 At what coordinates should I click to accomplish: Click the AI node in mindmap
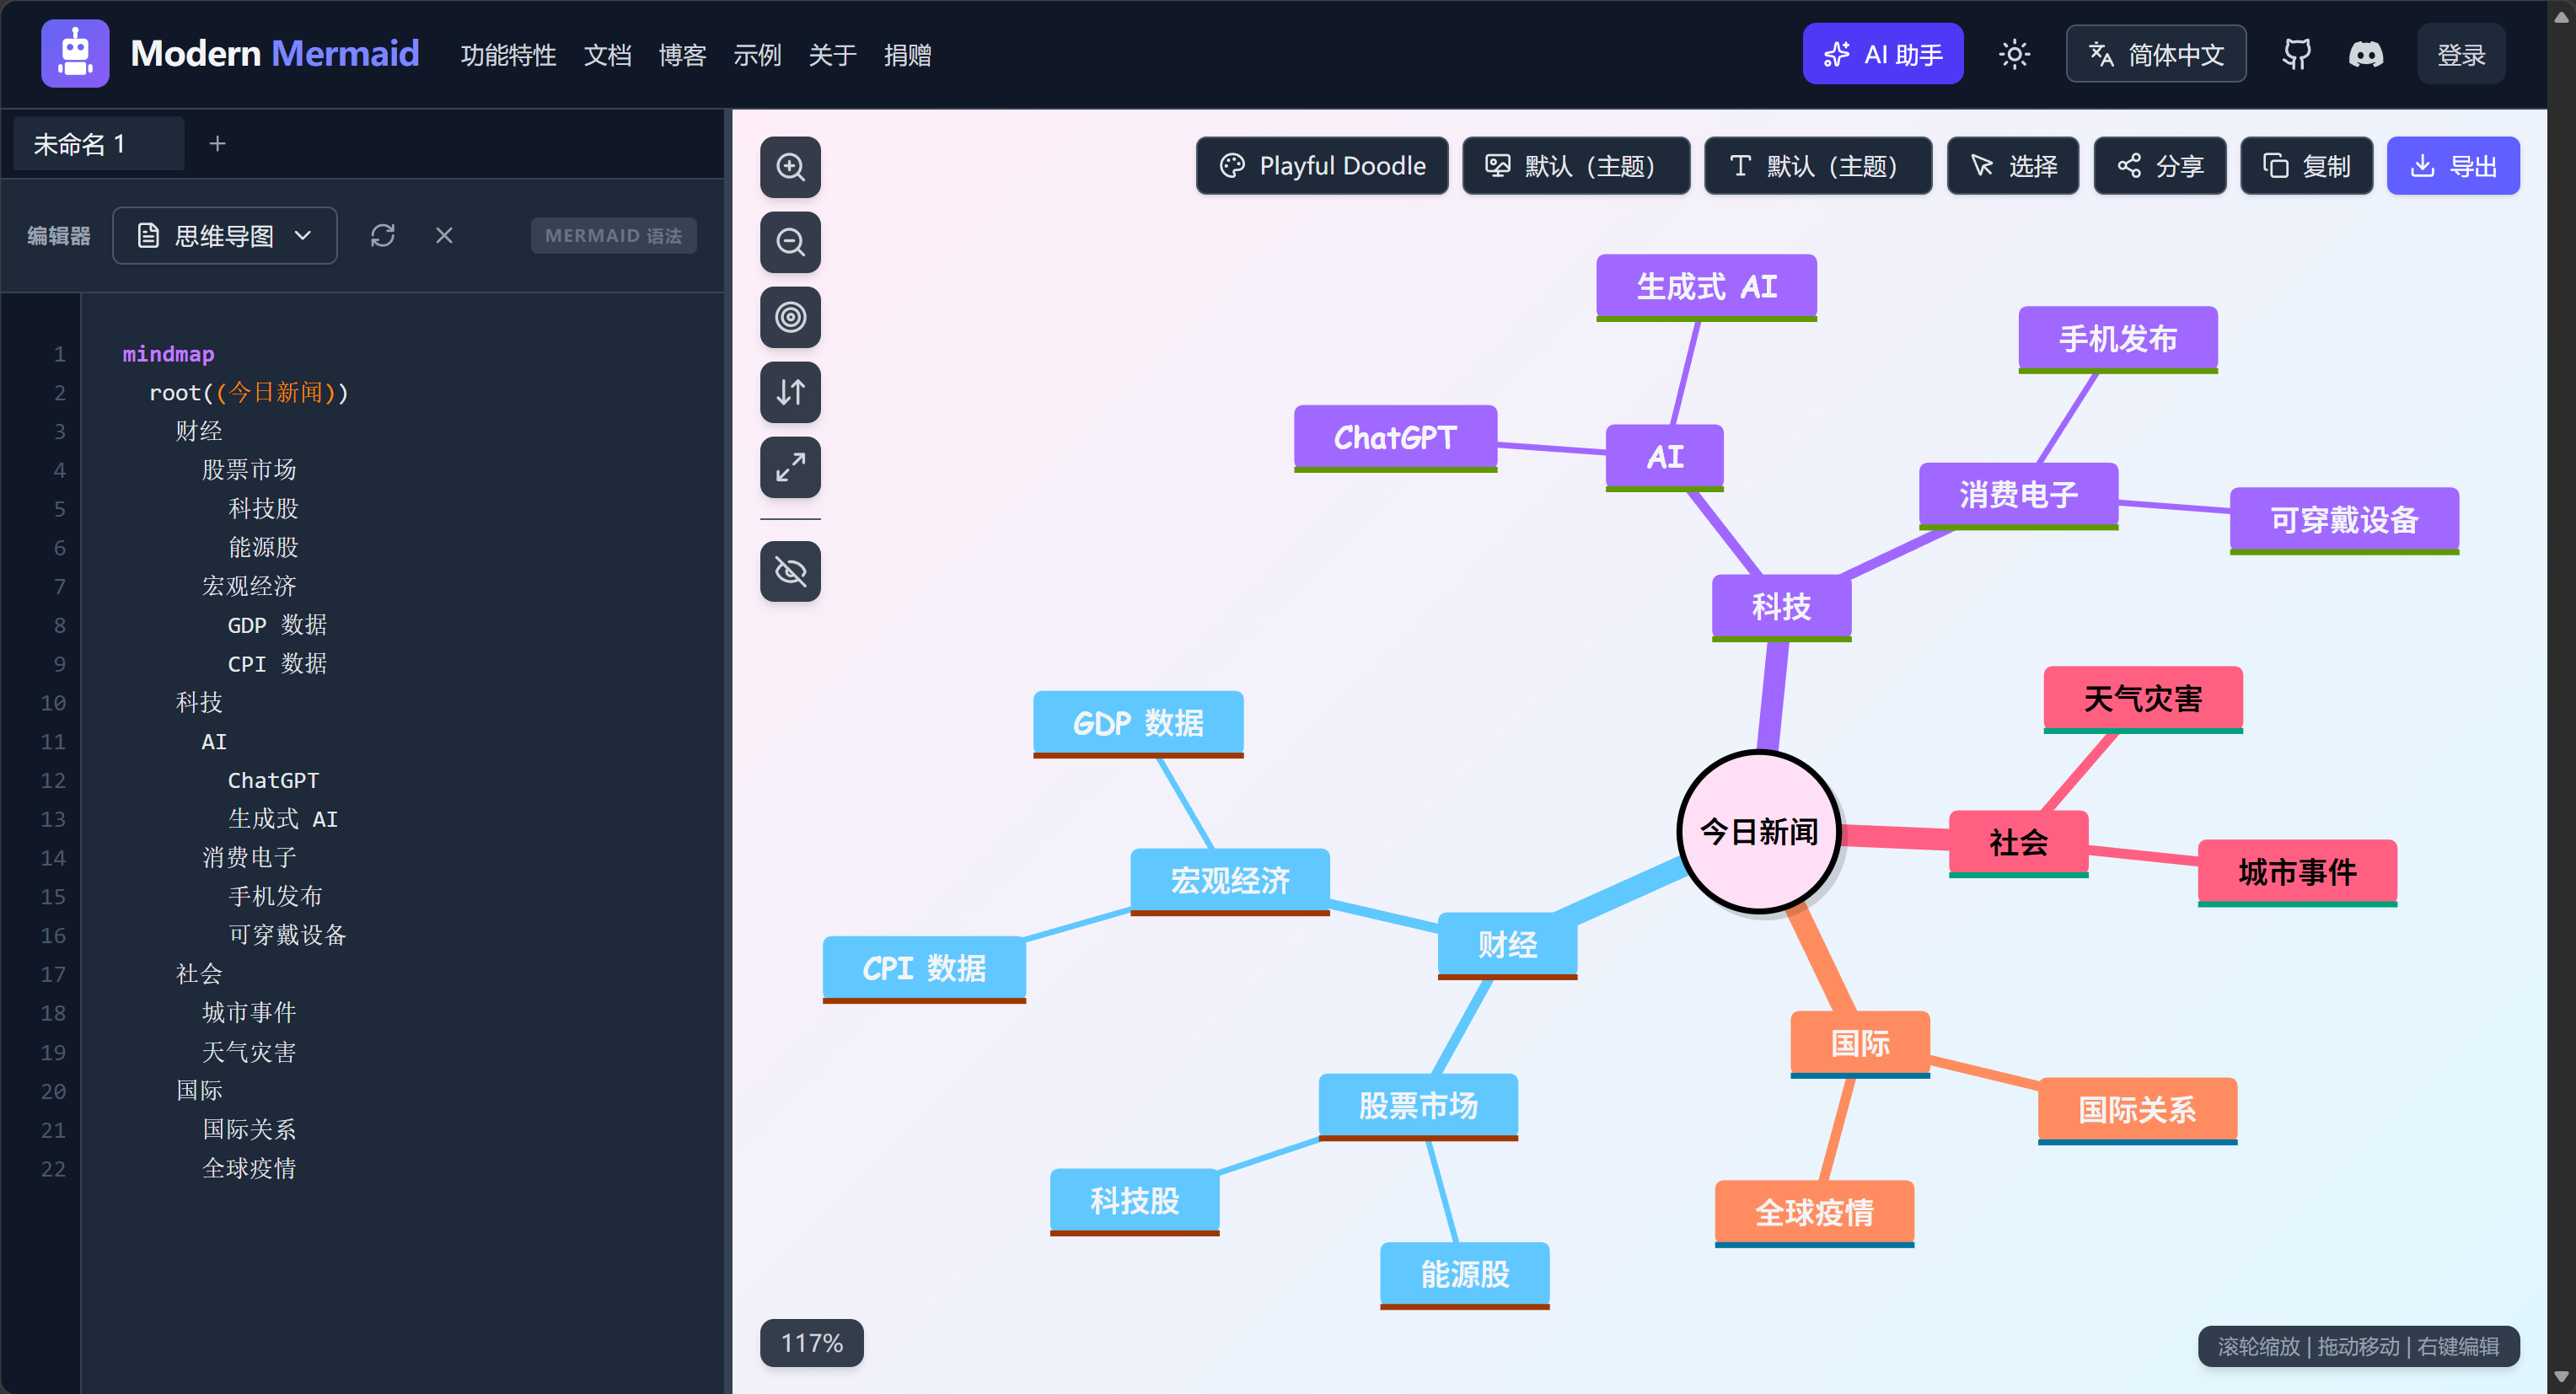(1664, 457)
